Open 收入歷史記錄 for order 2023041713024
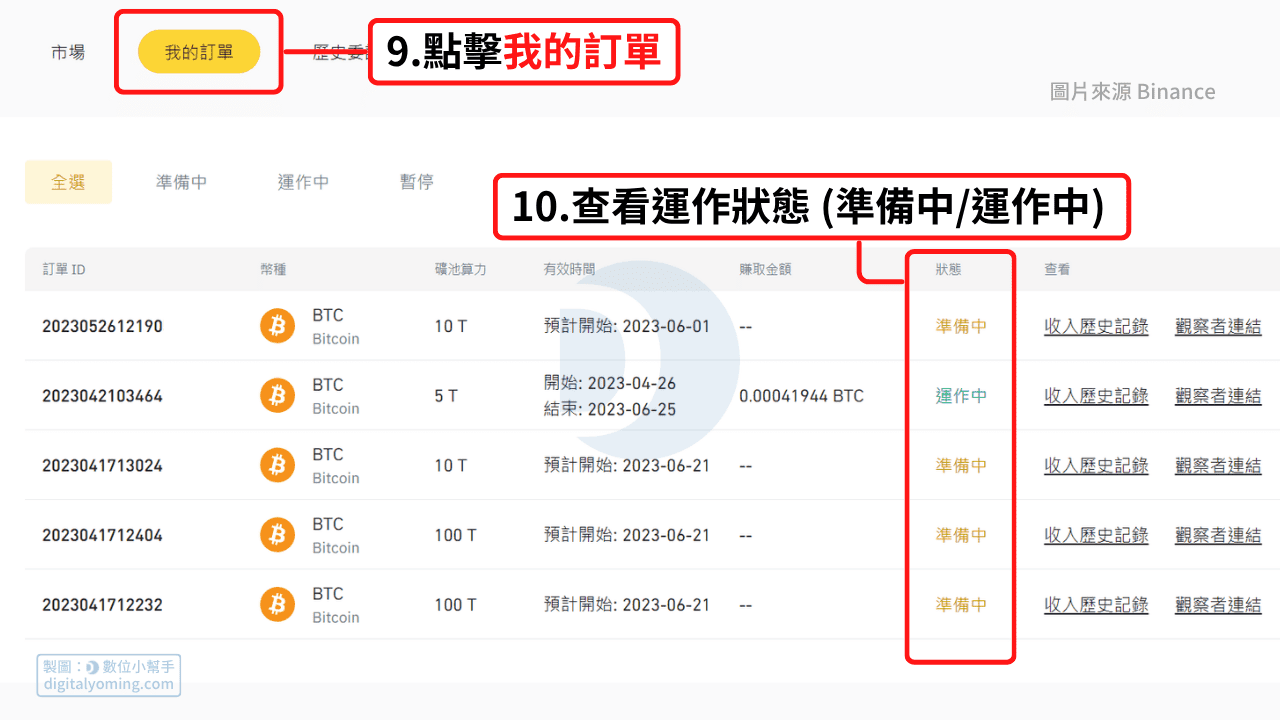 coord(1096,465)
